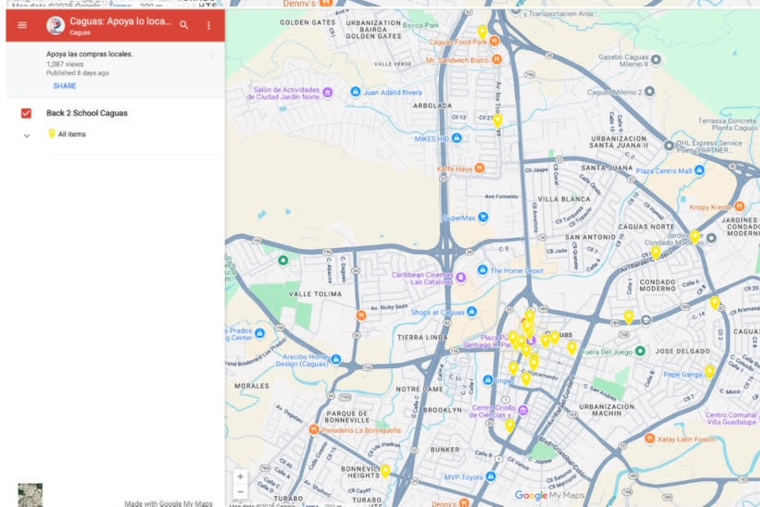Zoom in with the plus button
Screen dimensions: 760x507
point(240,476)
